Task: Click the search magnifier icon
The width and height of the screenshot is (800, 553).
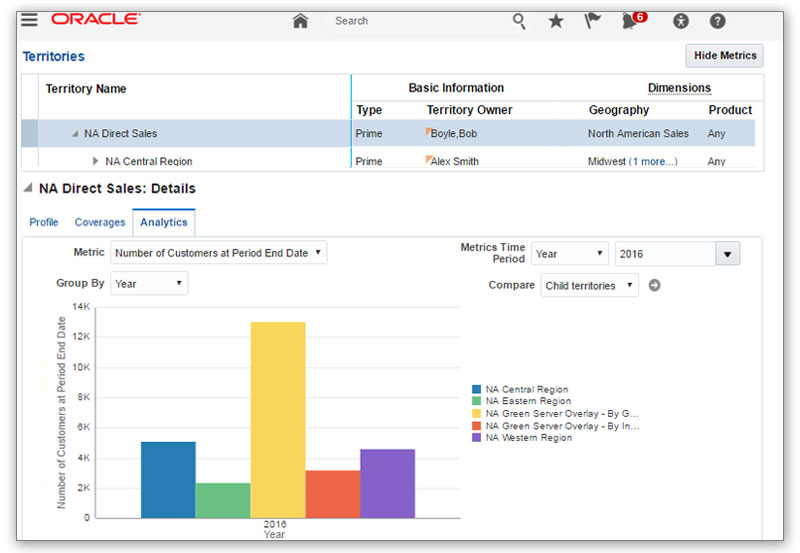Action: 519,20
